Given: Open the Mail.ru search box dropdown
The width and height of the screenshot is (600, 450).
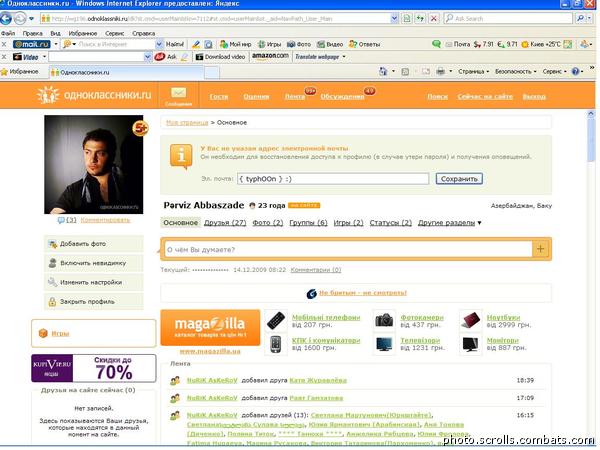Looking at the screenshot, I should tap(159, 44).
